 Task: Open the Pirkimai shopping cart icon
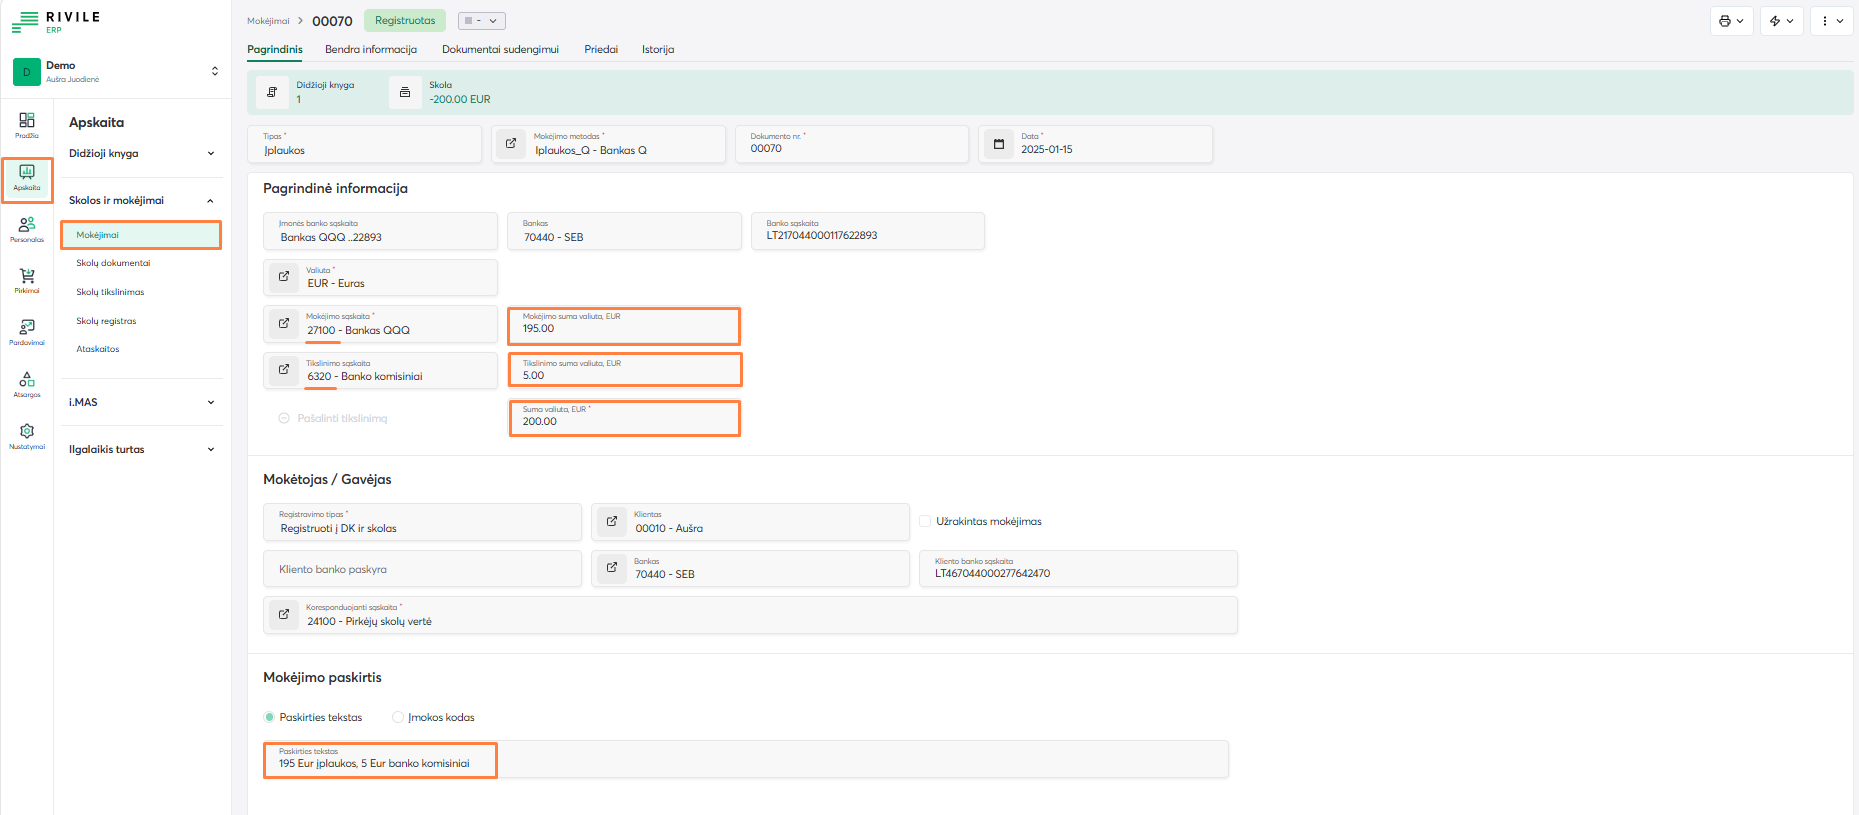click(x=27, y=280)
